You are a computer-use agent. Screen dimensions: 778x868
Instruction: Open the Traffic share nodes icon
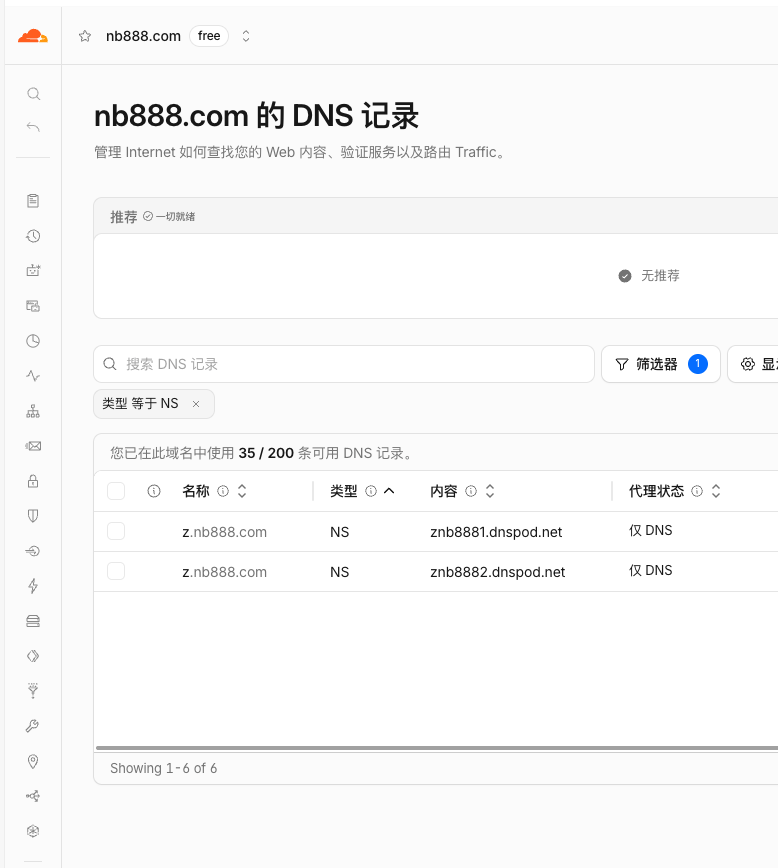click(33, 796)
